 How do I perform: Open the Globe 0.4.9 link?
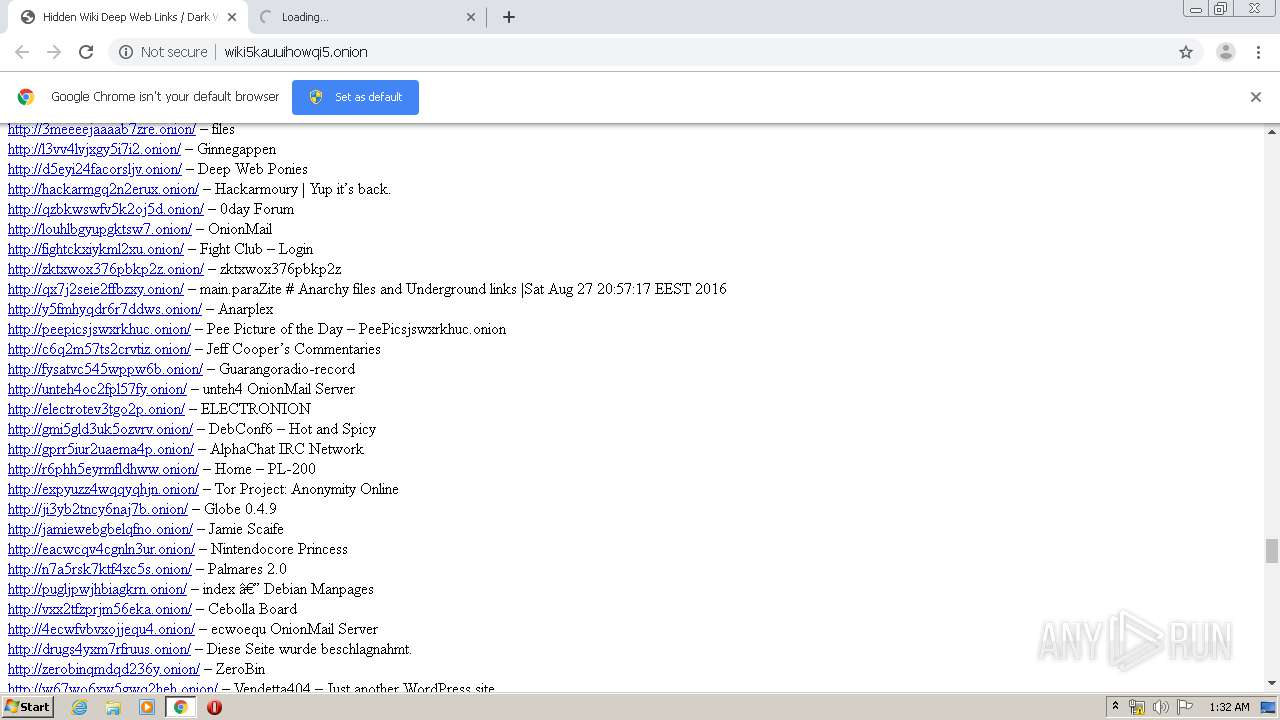(x=98, y=509)
